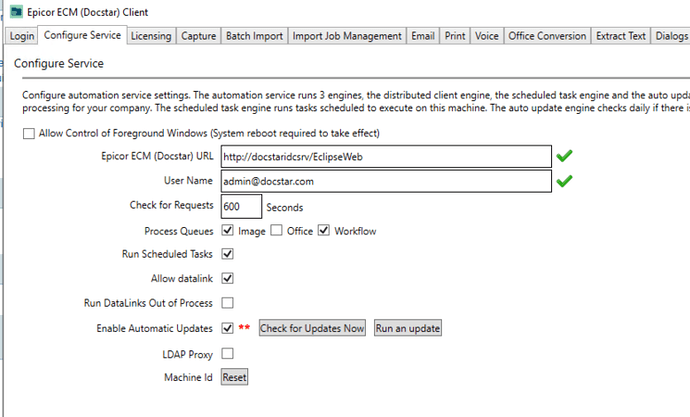Click the Seconds label
Image resolution: width=690 pixels, height=417 pixels.
coord(285,207)
